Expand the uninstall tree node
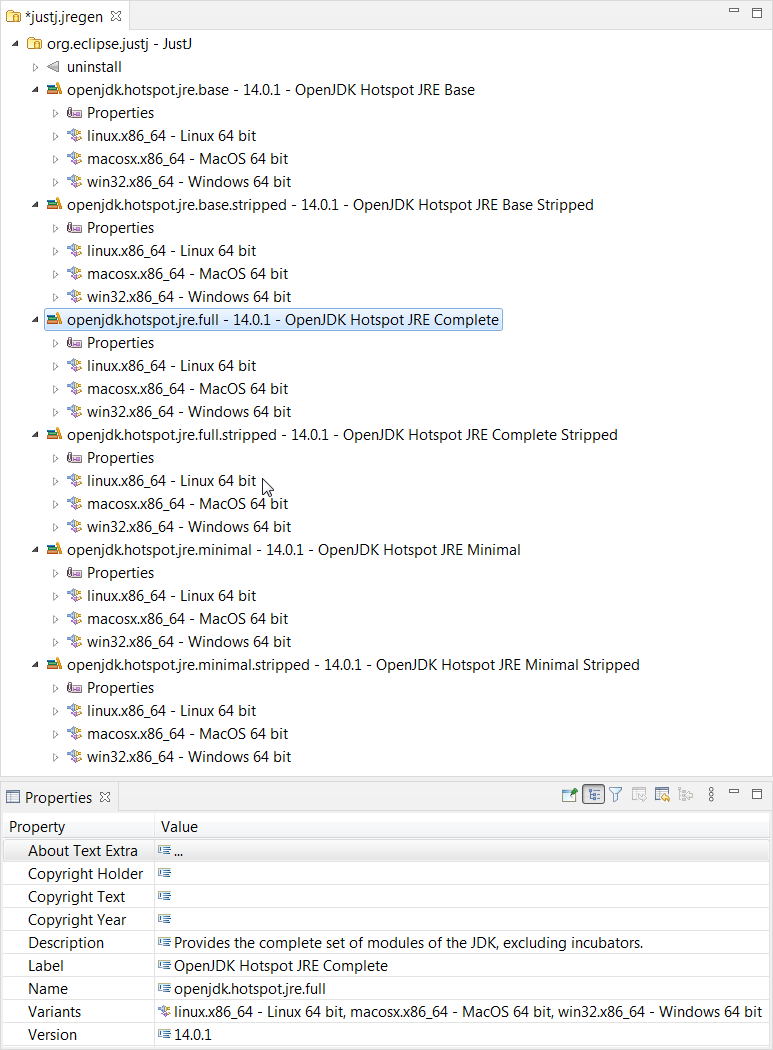773x1050 pixels. 36,67
